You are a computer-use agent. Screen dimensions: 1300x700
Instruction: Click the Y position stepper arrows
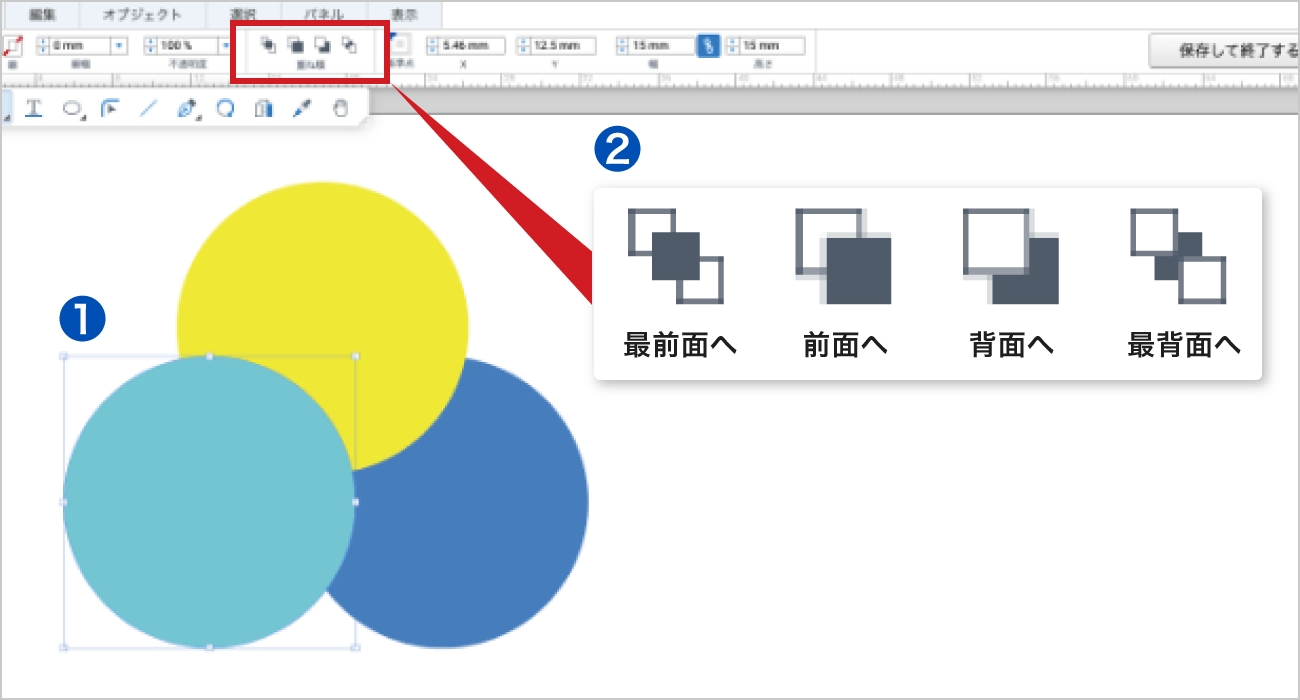(523, 46)
